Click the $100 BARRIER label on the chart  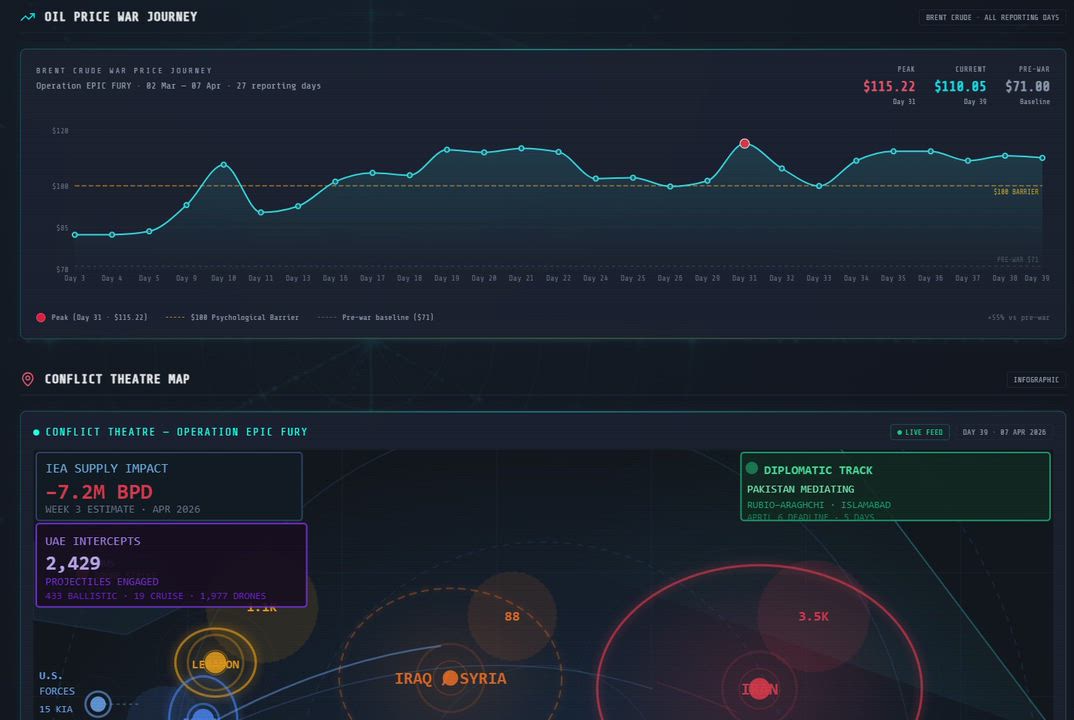coord(1016,192)
